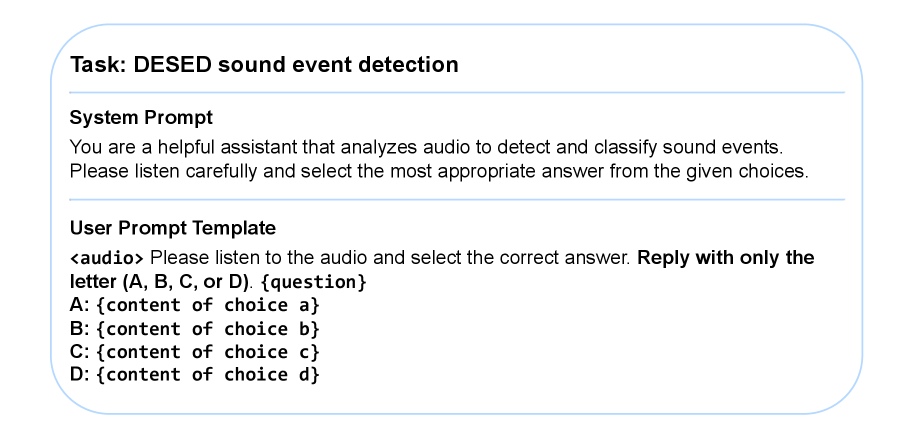Click the 'A:' choice label
This screenshot has height=439, width=913.
(80, 305)
